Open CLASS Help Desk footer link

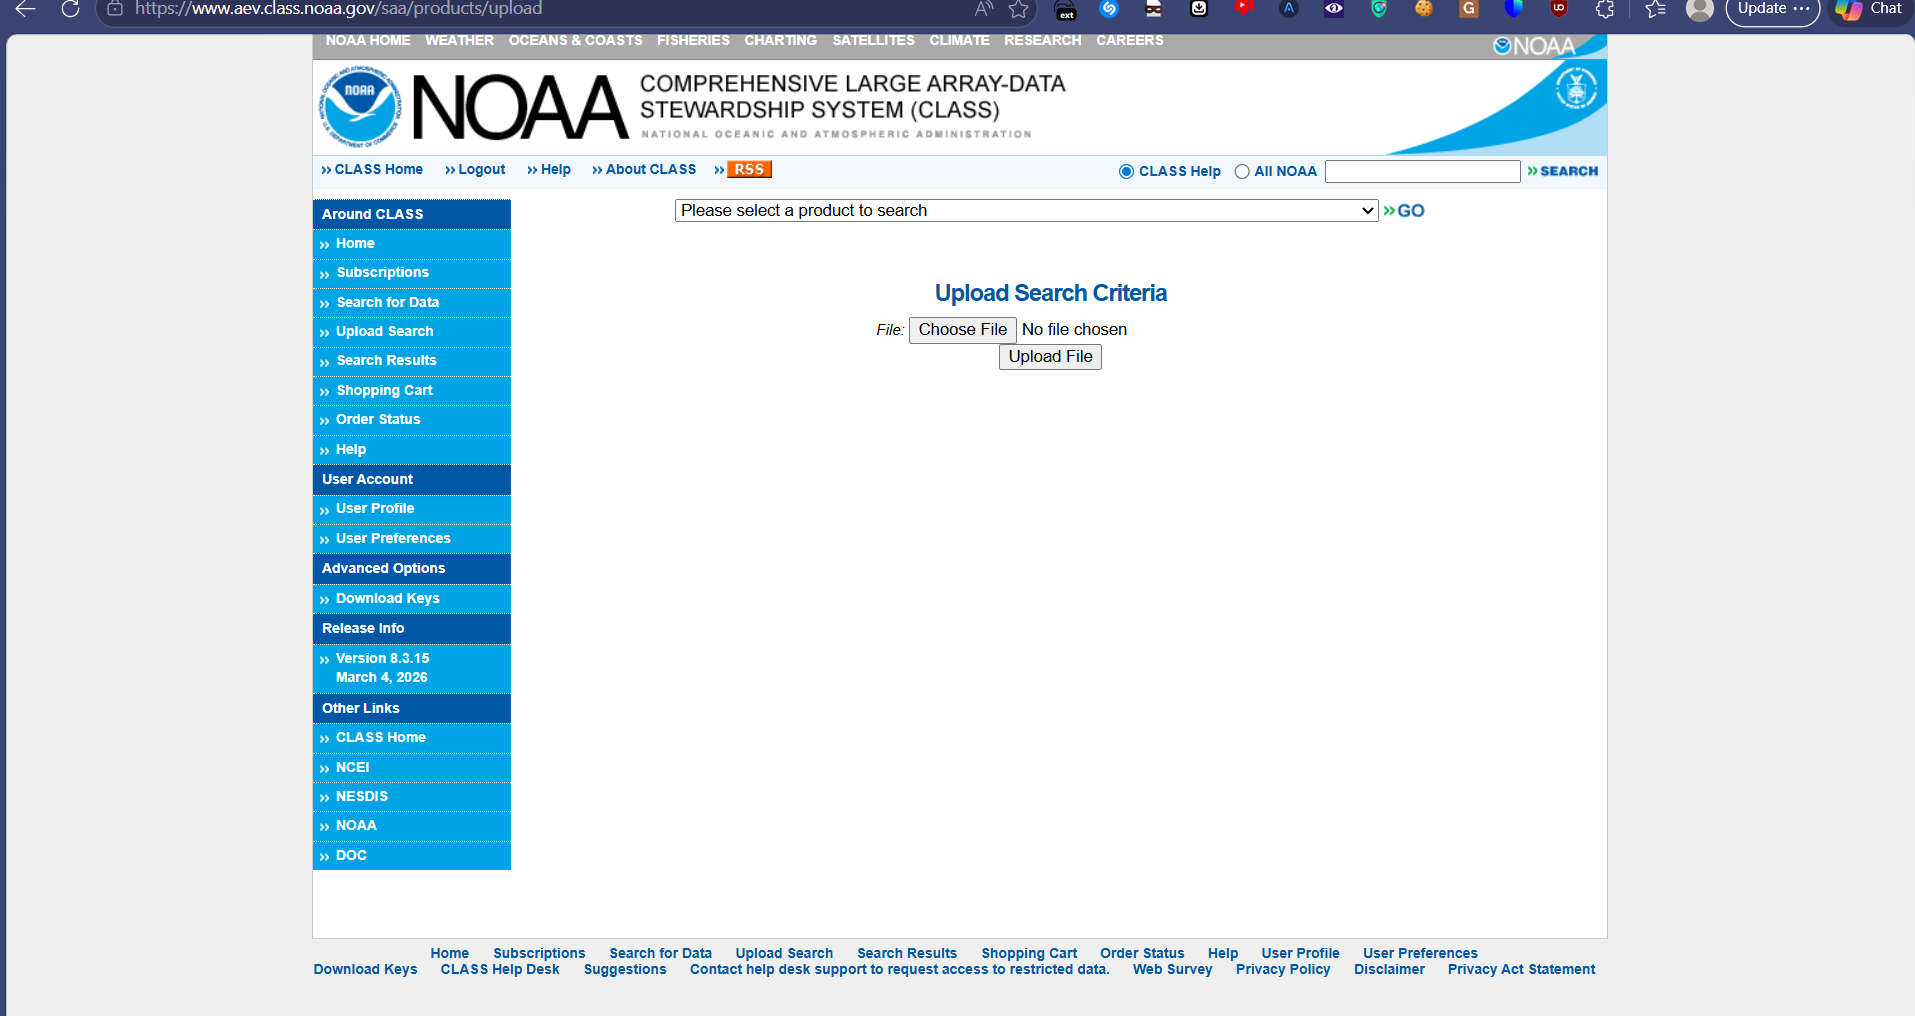(500, 969)
